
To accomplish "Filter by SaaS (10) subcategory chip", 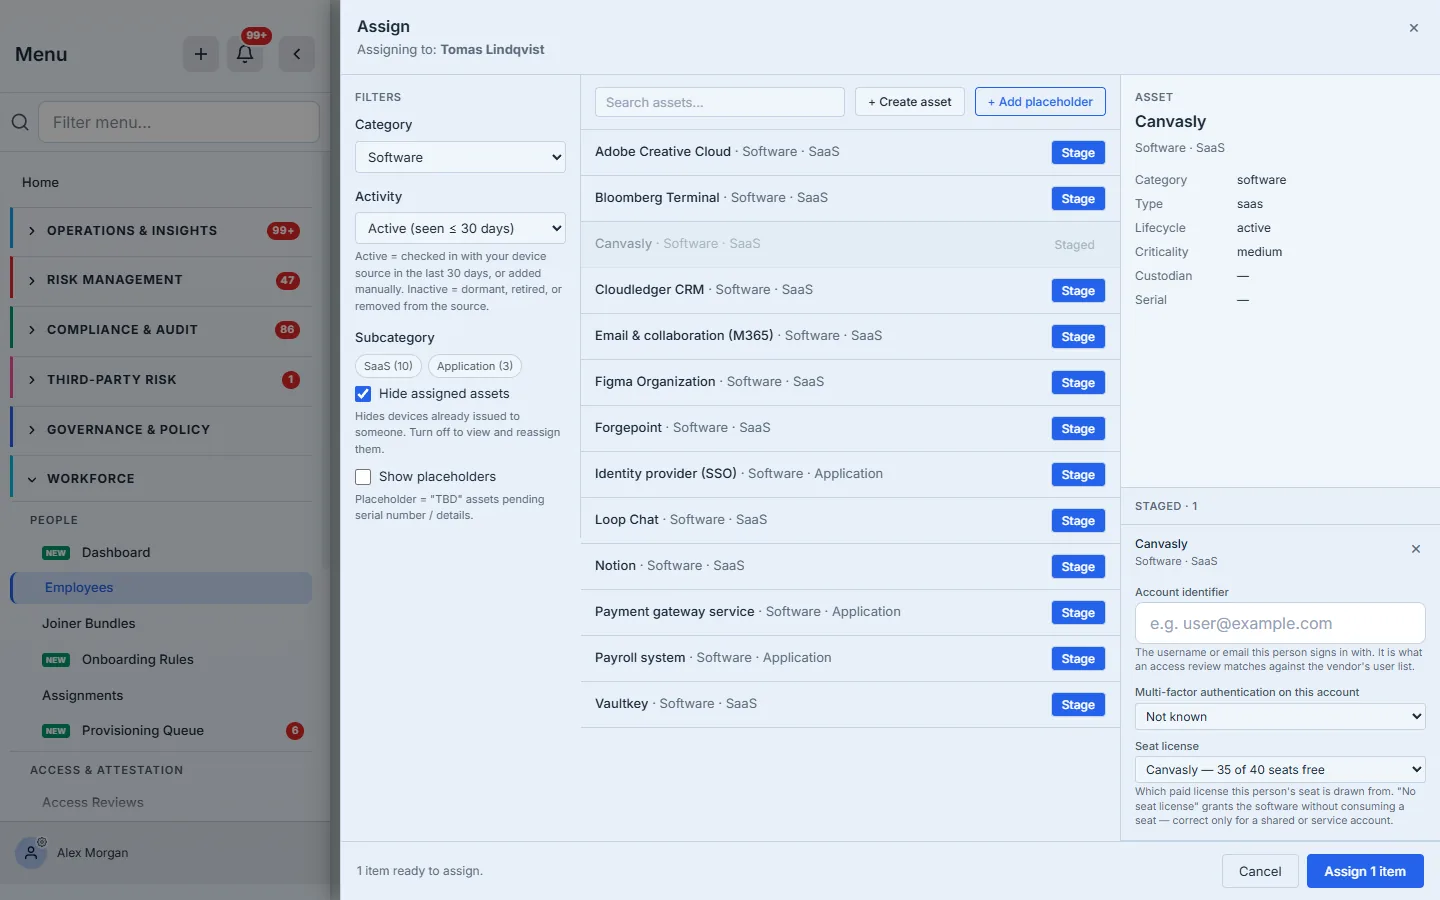I will click(x=388, y=366).
